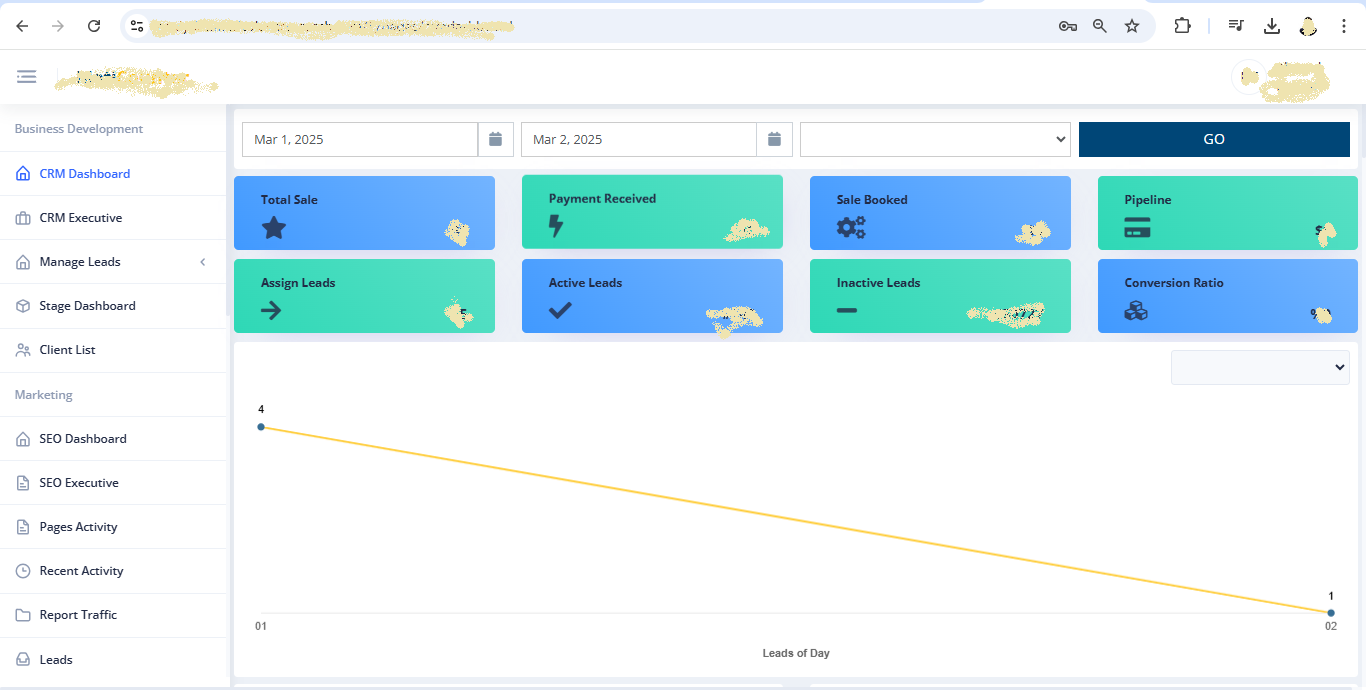Click the Conversion Ratio boxes icon
1366x690 pixels.
point(1136,311)
